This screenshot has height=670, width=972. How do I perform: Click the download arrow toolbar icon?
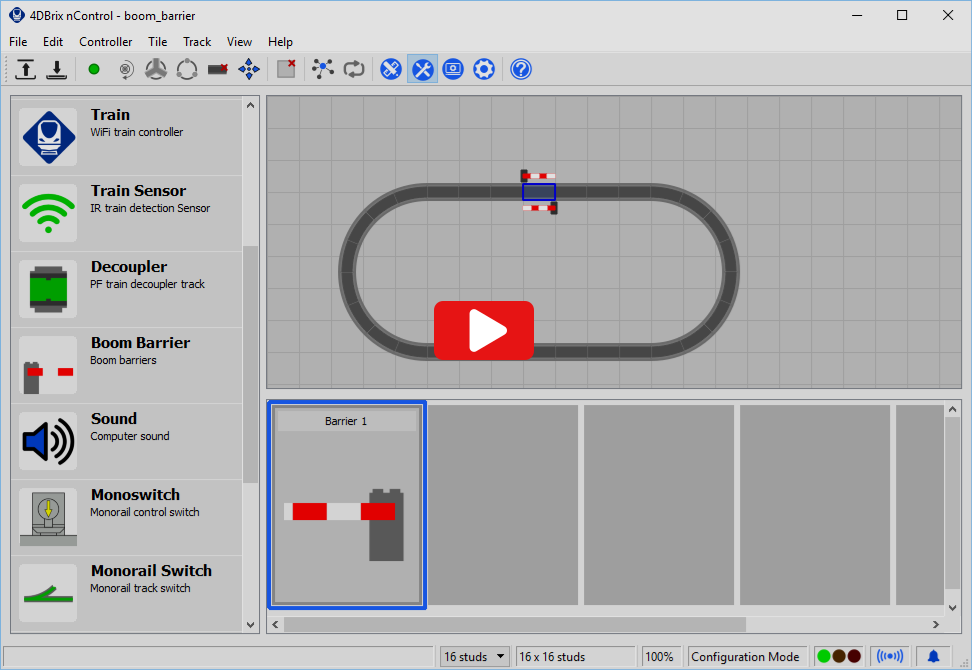click(56, 69)
